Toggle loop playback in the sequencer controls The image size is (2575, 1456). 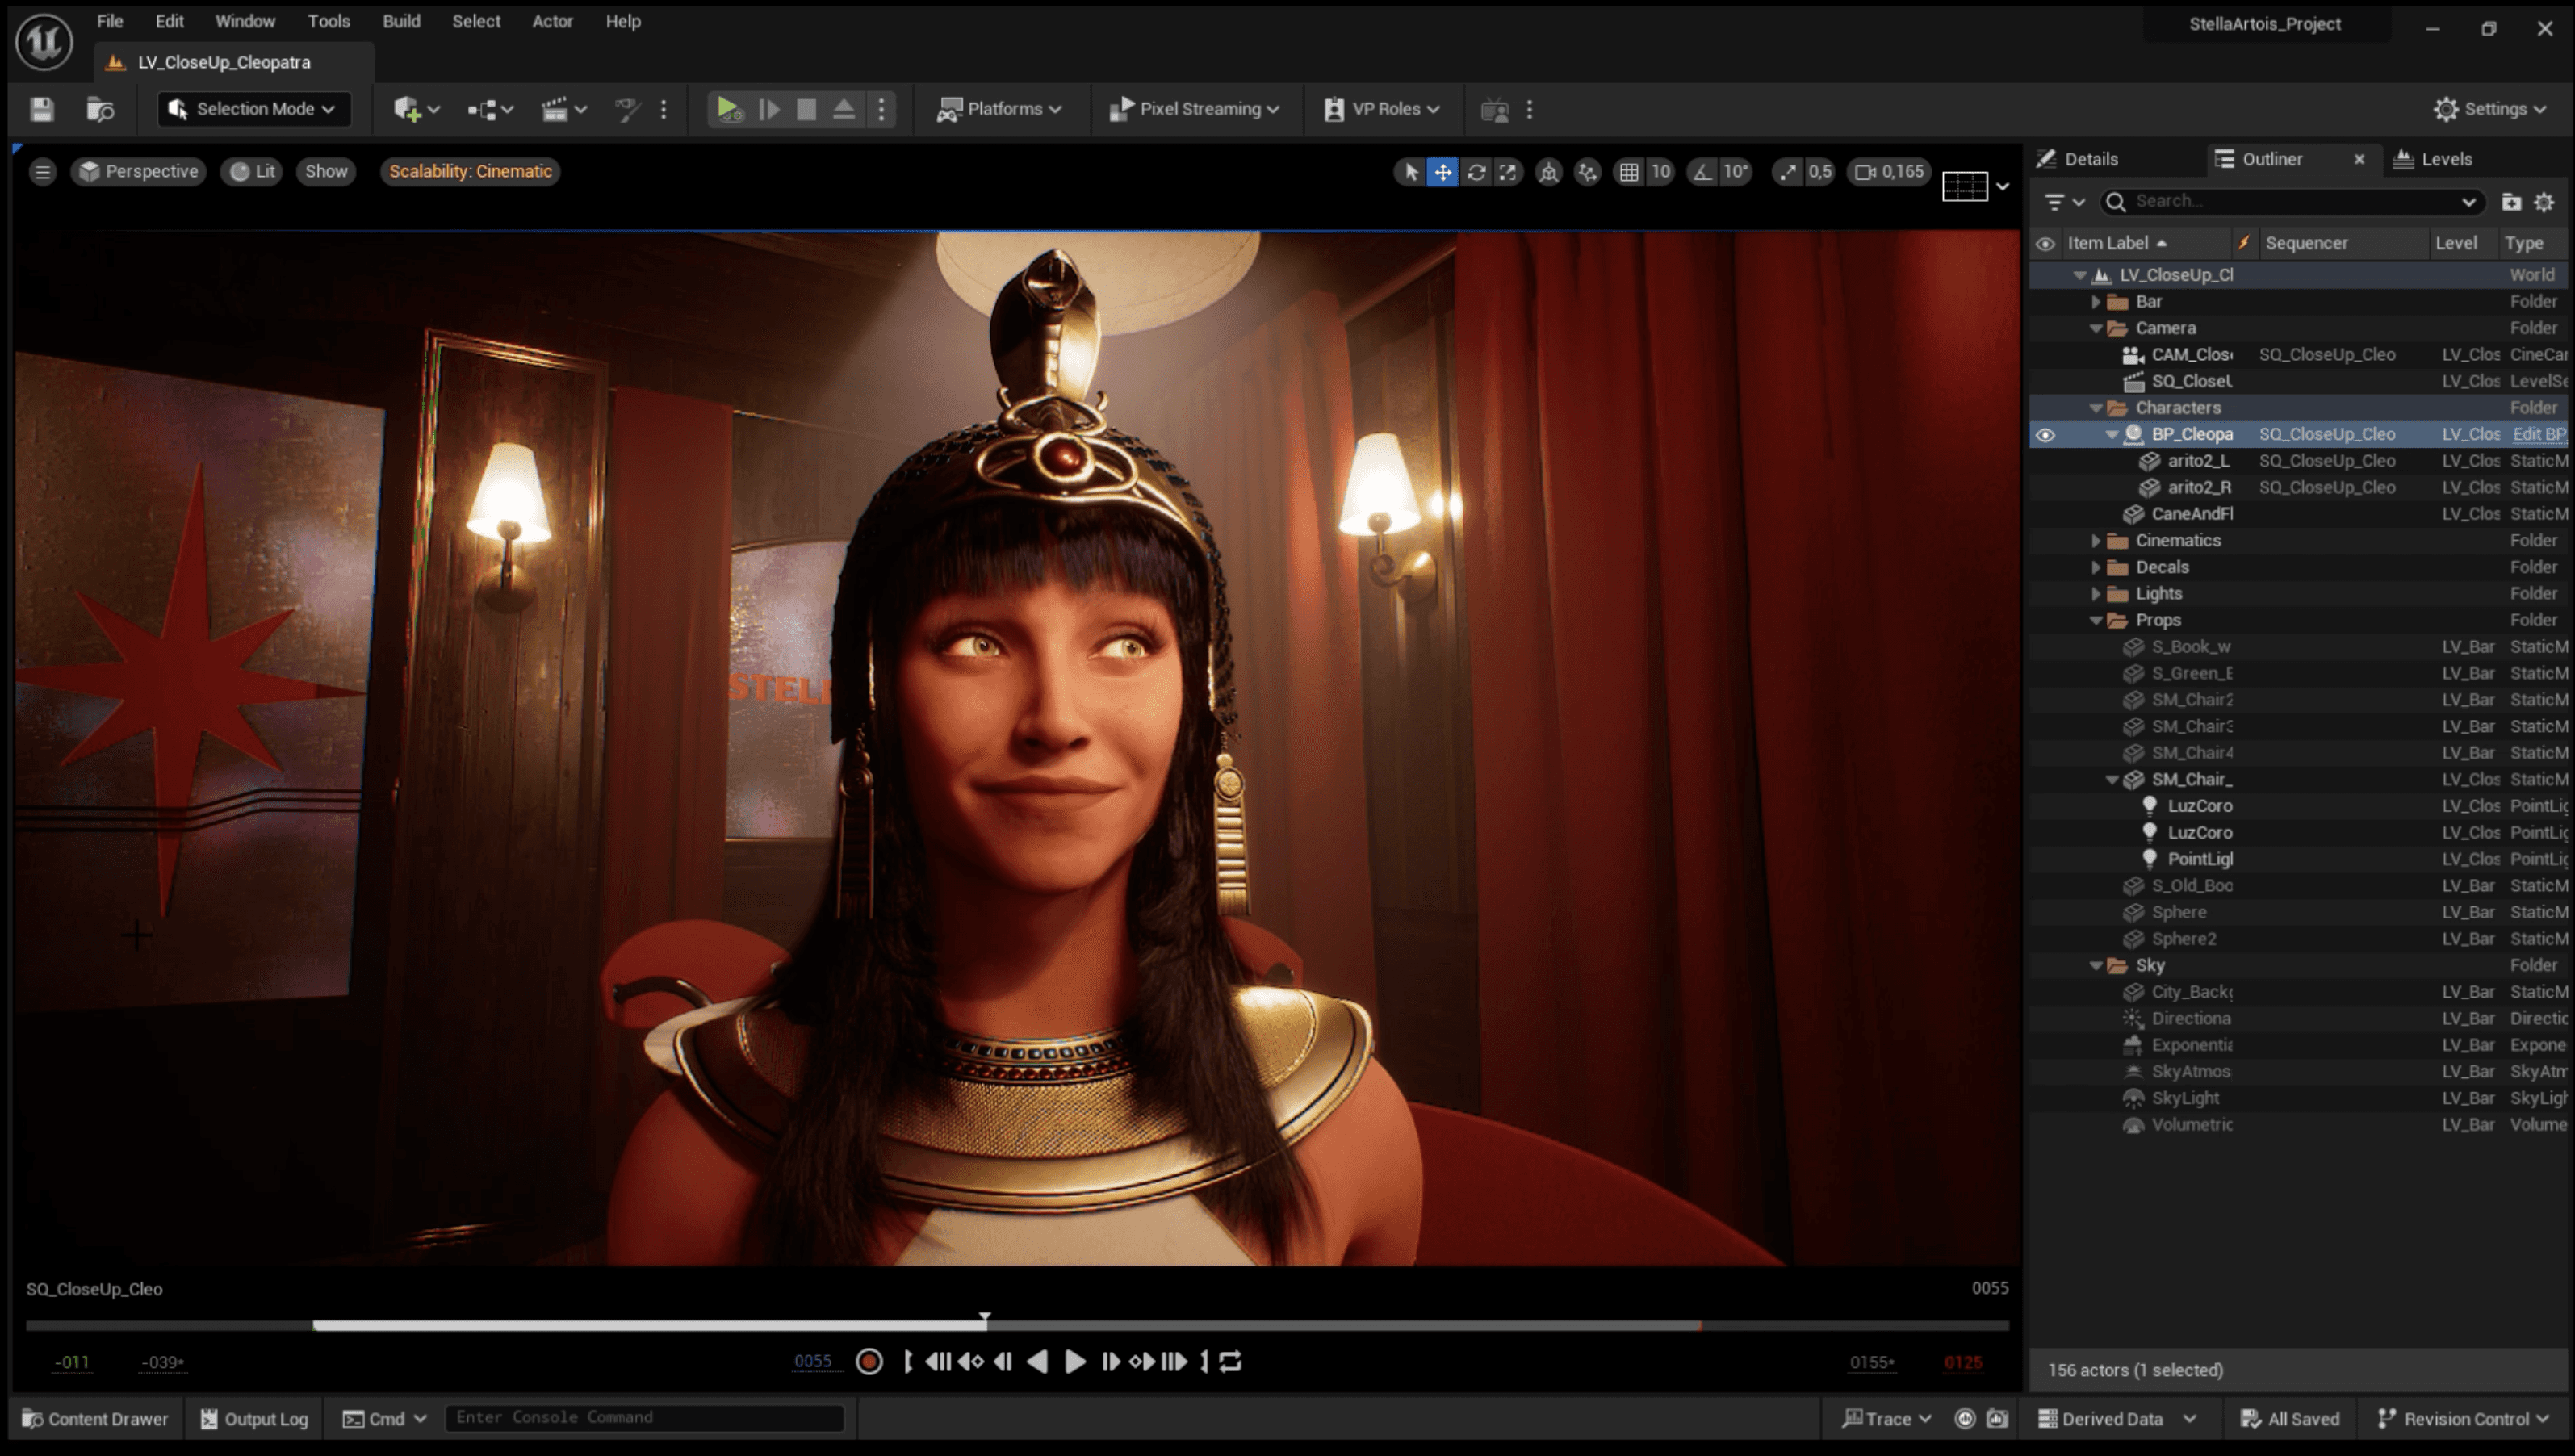pyautogui.click(x=1231, y=1362)
